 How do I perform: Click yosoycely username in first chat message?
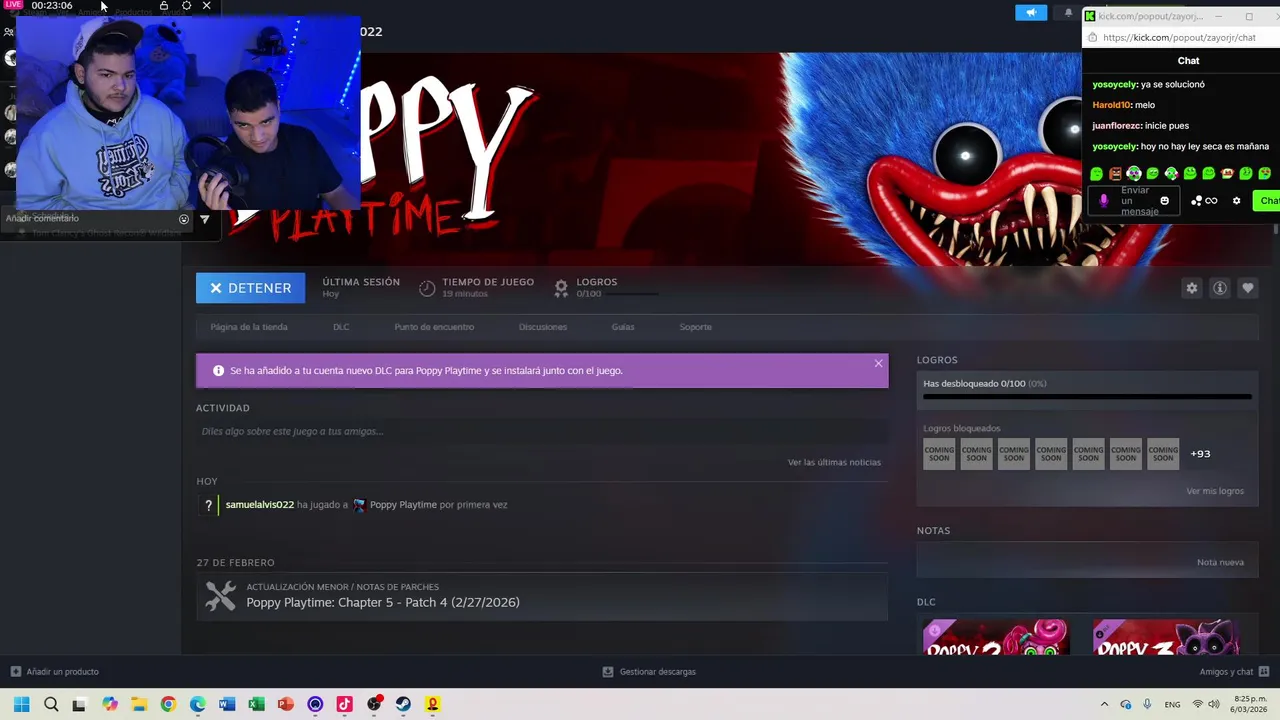click(1115, 85)
